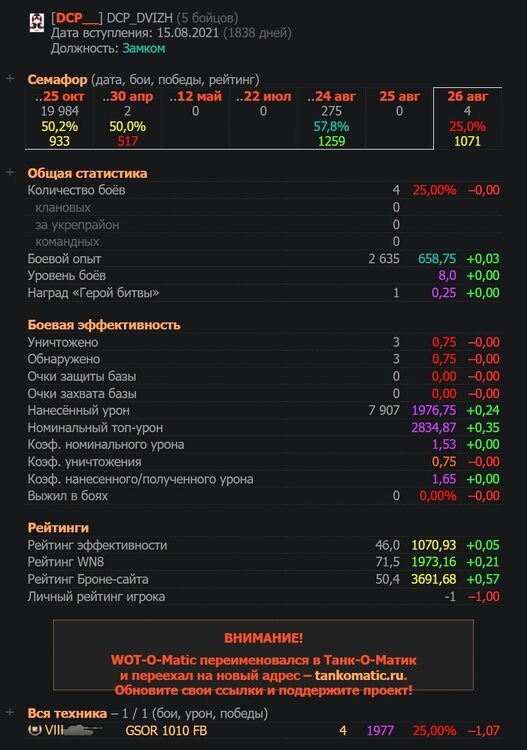Click the Общая статистика header
This screenshot has width=527, height=750.
pyautogui.click(x=87, y=173)
